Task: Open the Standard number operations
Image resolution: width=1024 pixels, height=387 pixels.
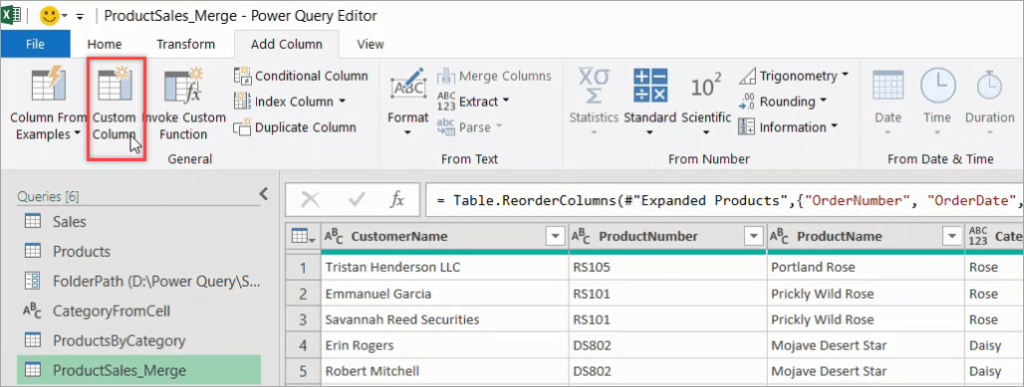Action: (x=650, y=101)
